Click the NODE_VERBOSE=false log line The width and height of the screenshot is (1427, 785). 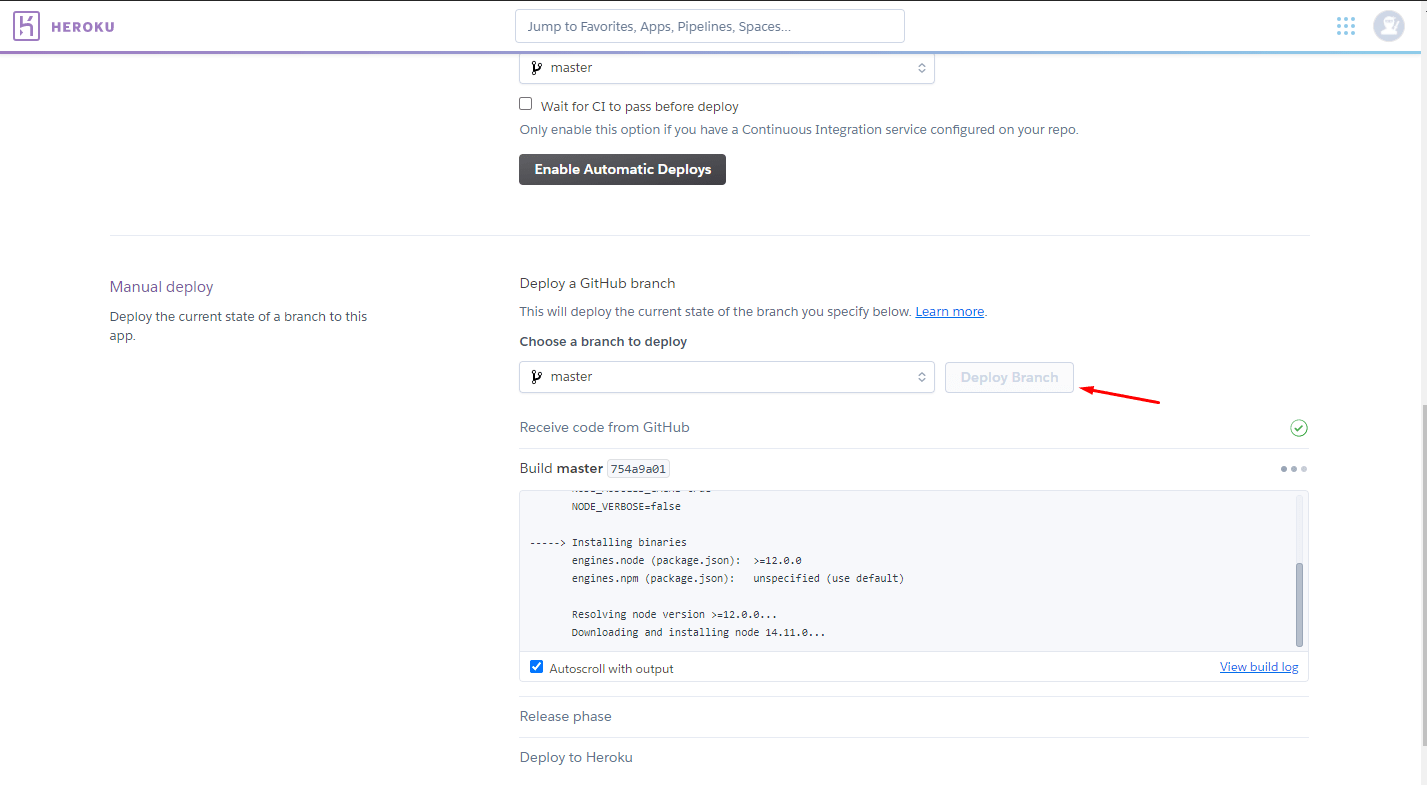point(626,507)
